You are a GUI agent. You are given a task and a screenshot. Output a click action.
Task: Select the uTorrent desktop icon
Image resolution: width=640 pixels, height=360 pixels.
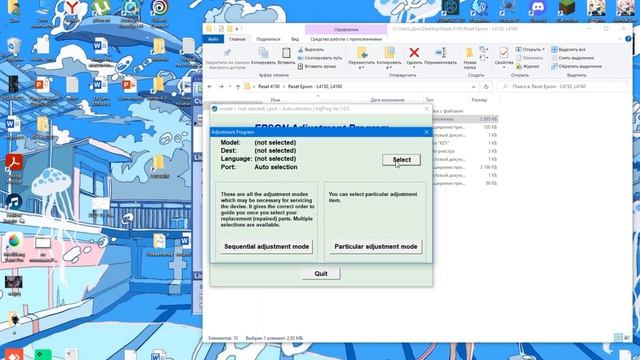click(101, 10)
